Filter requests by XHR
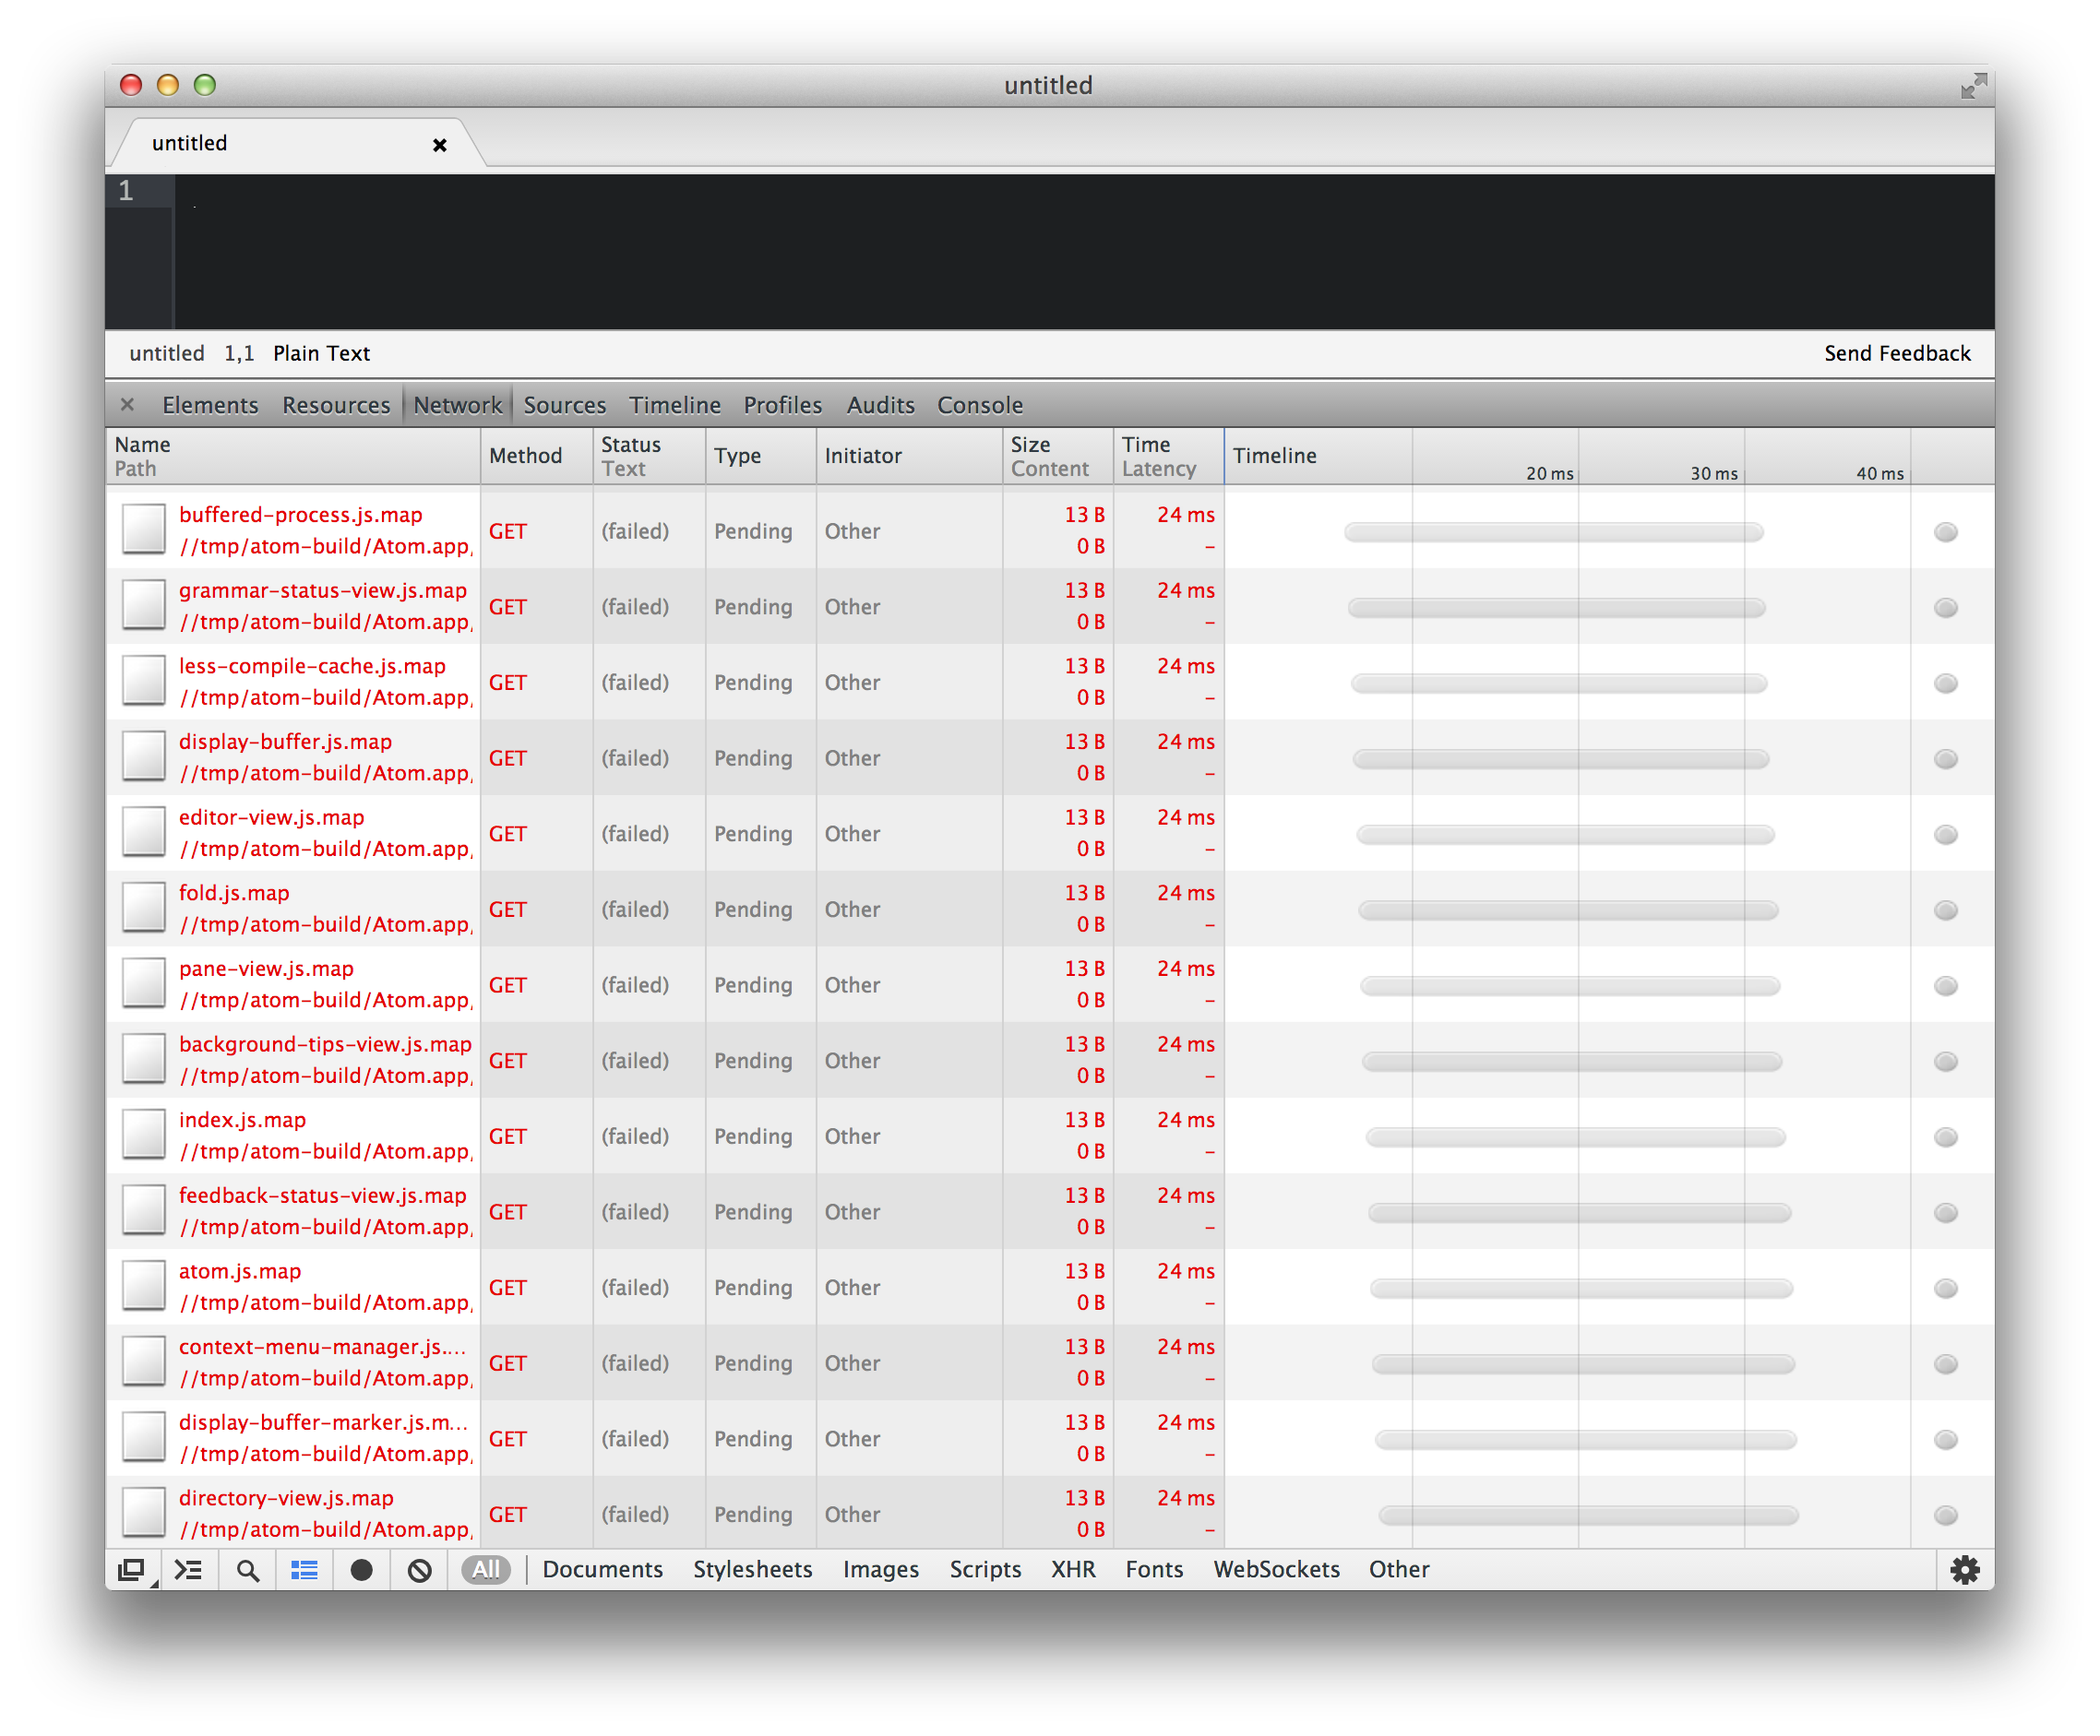 (1073, 1570)
